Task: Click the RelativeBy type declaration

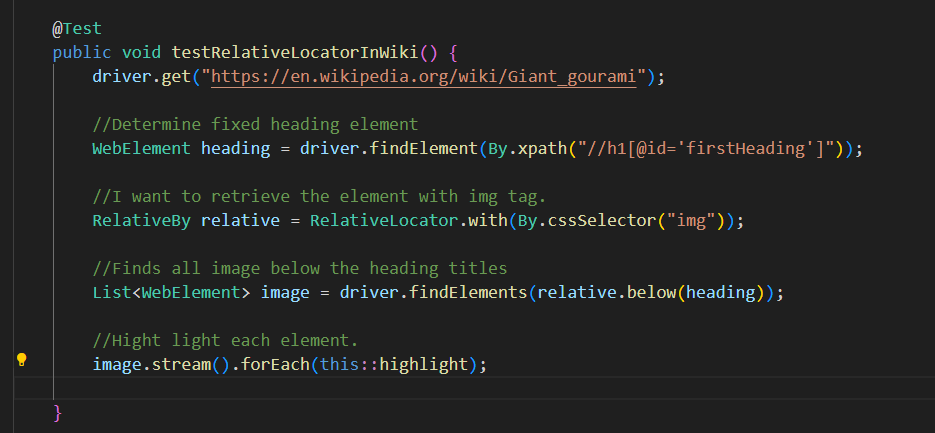Action: 141,220
